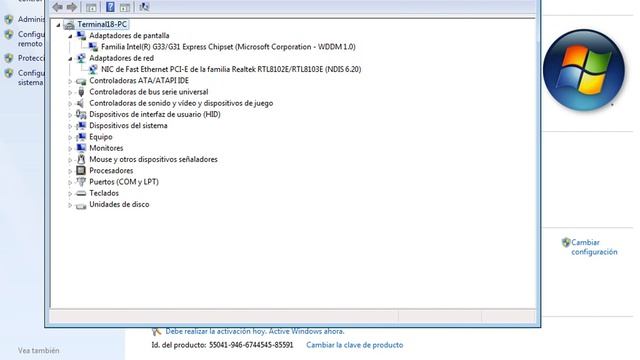Expand the Dispositivos del sistema node
Screen dimensions: 640x360
(x=70, y=126)
